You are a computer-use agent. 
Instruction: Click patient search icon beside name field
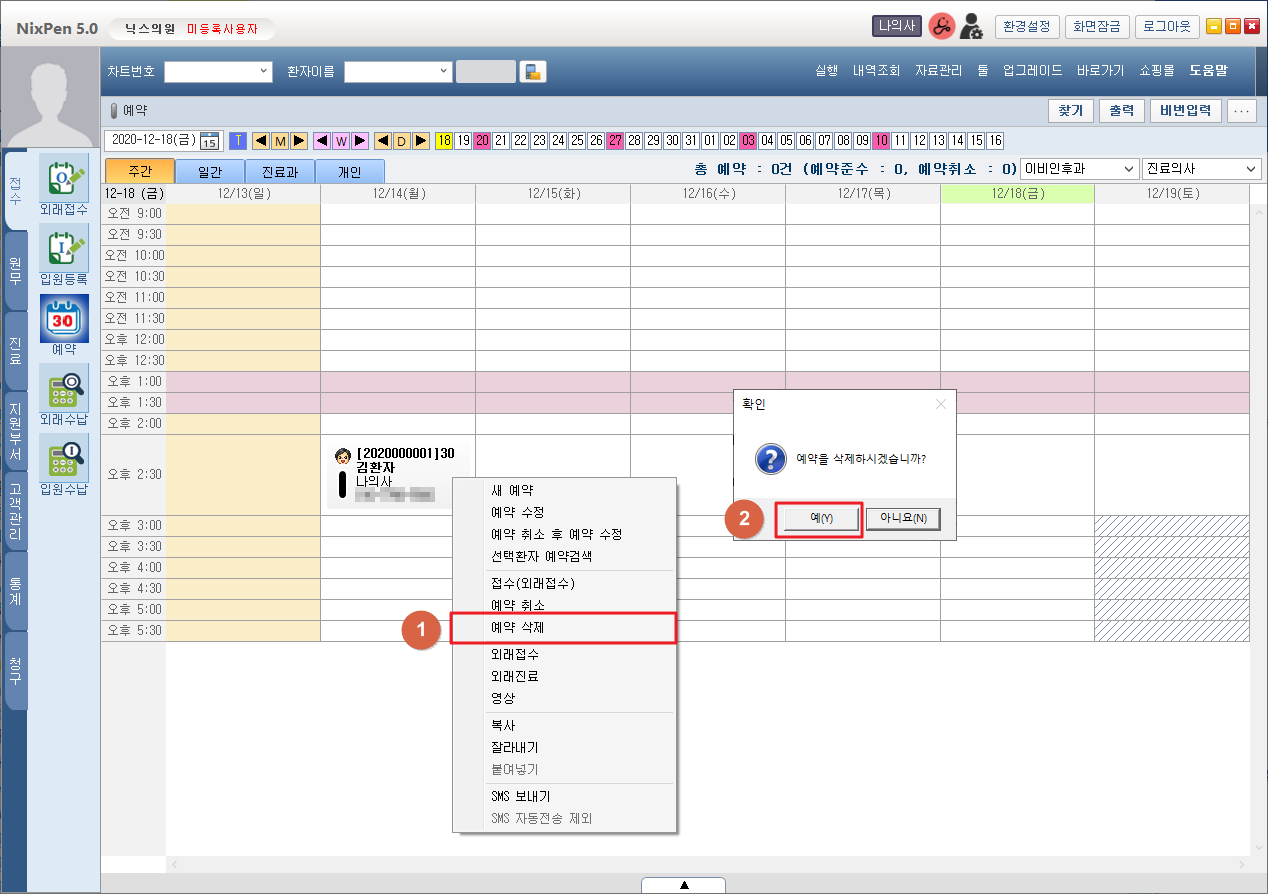coord(533,71)
